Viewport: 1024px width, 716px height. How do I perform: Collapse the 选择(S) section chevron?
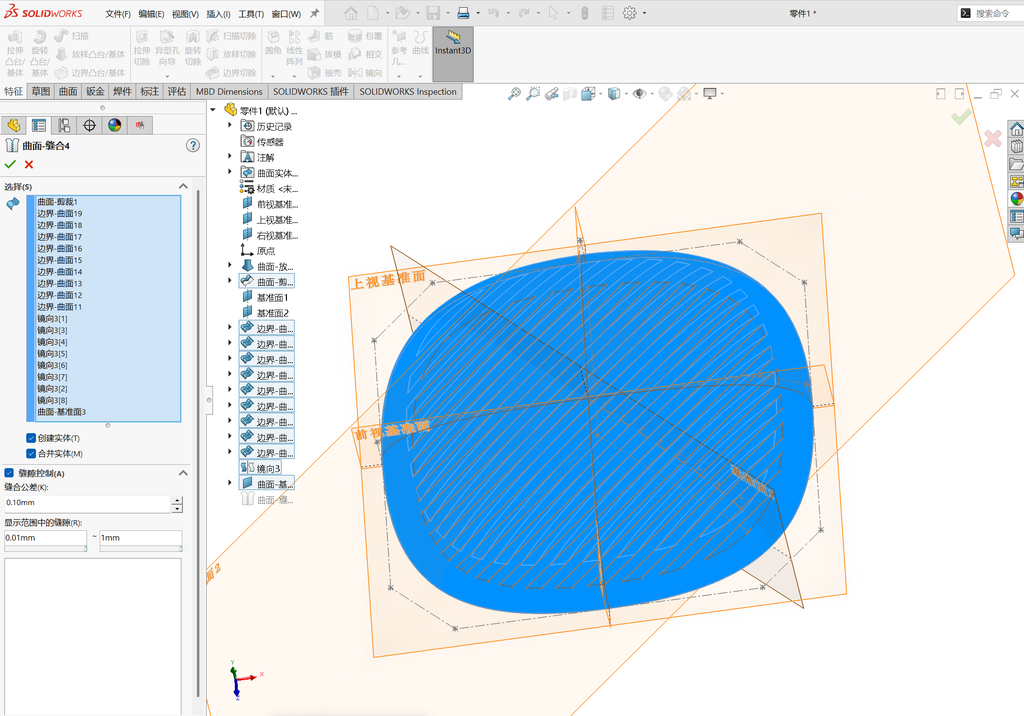(184, 186)
